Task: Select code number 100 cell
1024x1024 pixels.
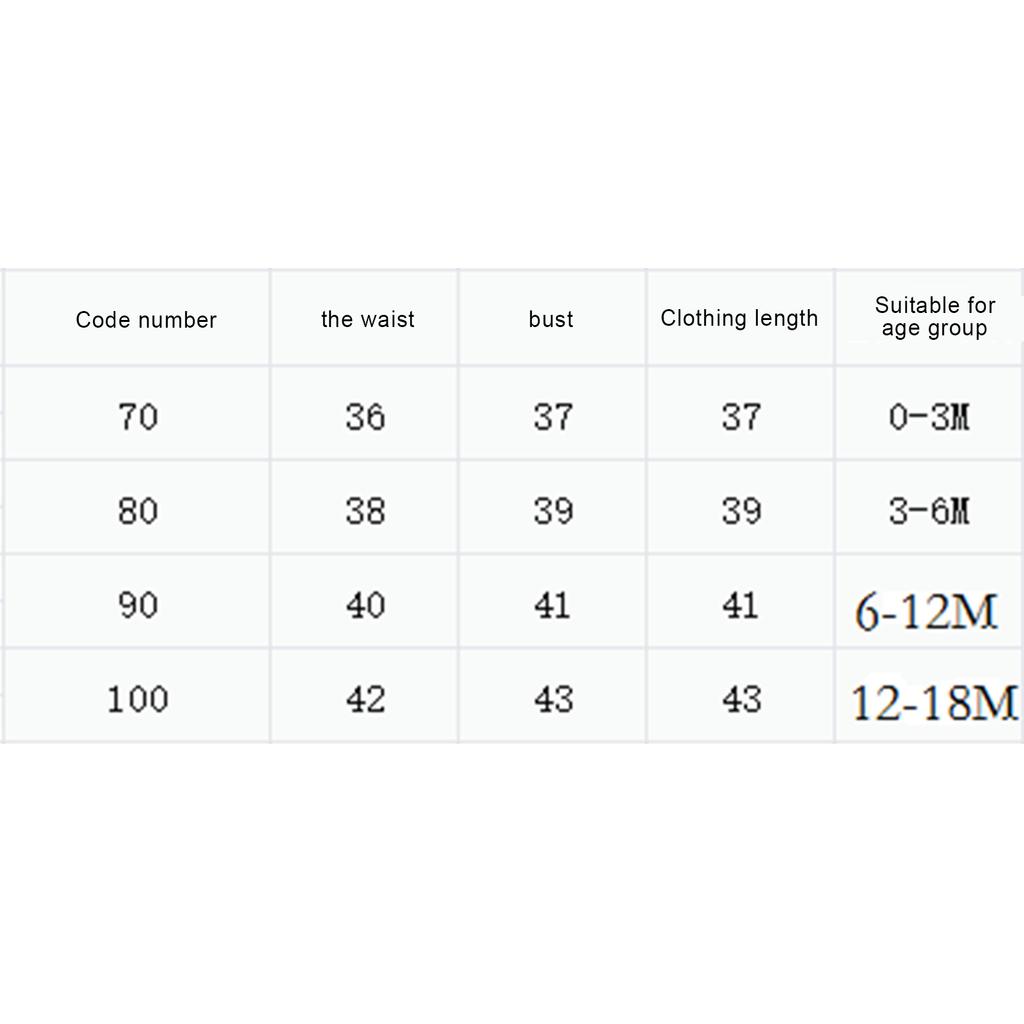Action: pyautogui.click(x=138, y=699)
